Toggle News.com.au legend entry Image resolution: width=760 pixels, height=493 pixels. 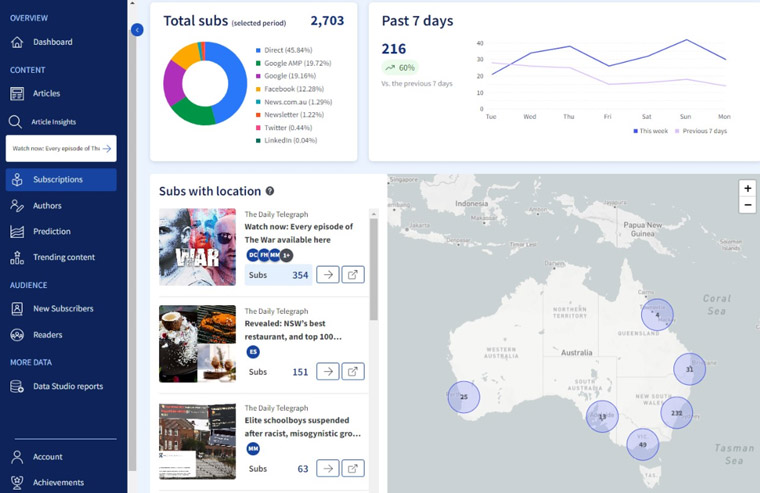pyautogui.click(x=294, y=102)
